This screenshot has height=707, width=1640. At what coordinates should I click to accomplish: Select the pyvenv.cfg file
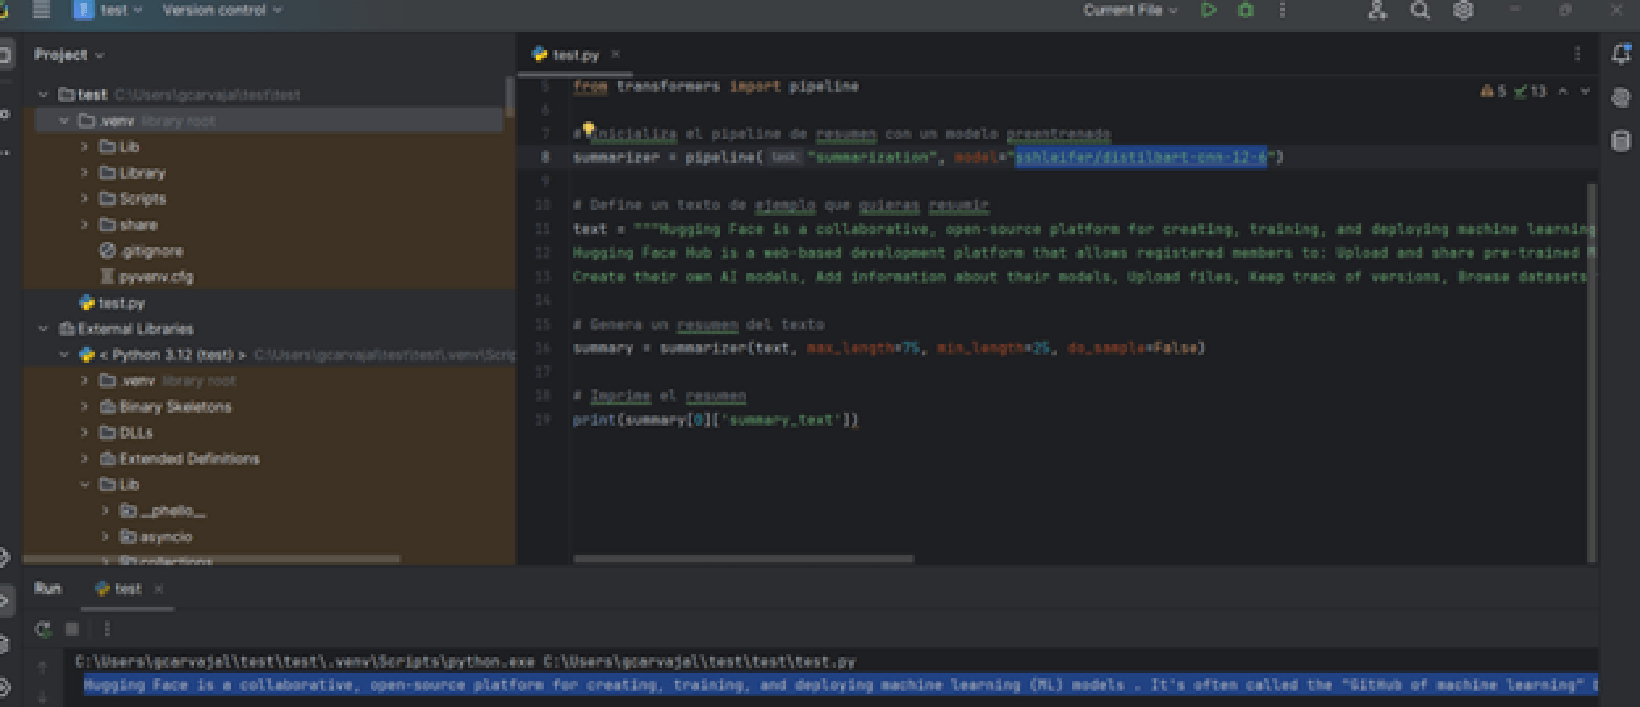pos(155,277)
